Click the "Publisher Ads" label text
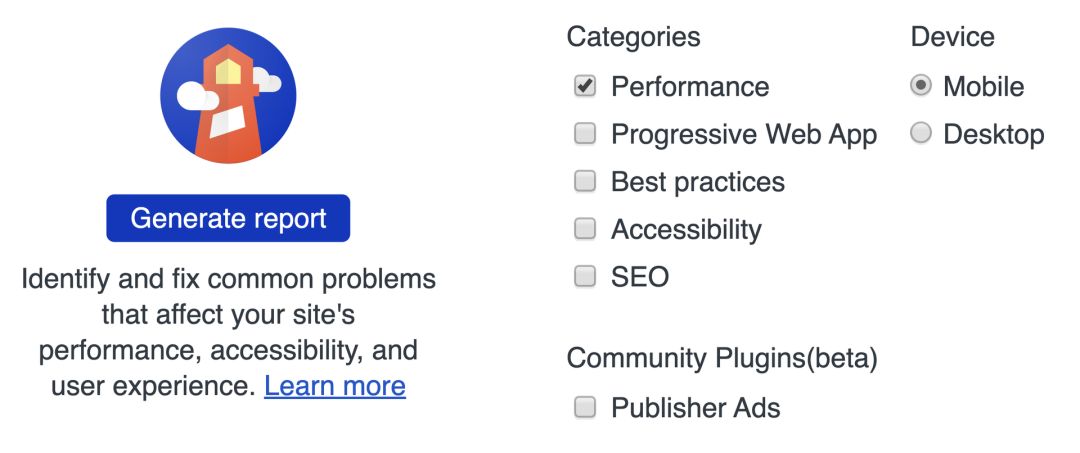Viewport: 1080px width, 453px height. 696,408
